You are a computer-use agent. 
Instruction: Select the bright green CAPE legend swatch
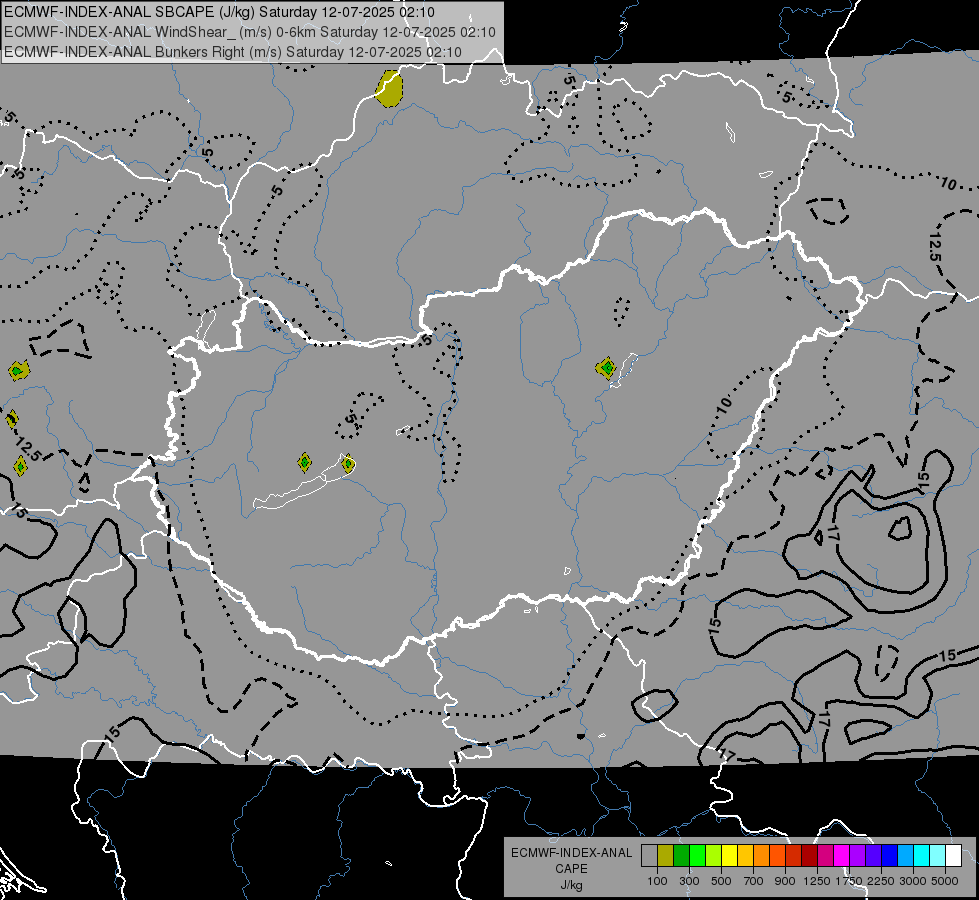697,856
